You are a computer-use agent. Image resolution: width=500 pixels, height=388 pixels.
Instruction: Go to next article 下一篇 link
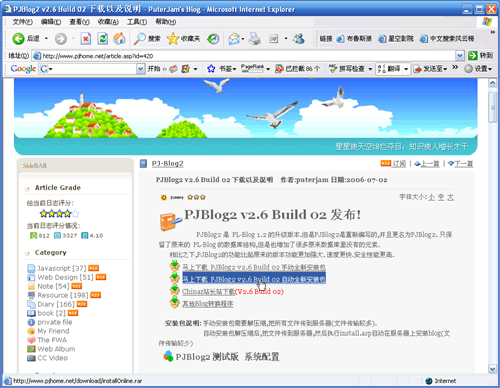point(463,164)
